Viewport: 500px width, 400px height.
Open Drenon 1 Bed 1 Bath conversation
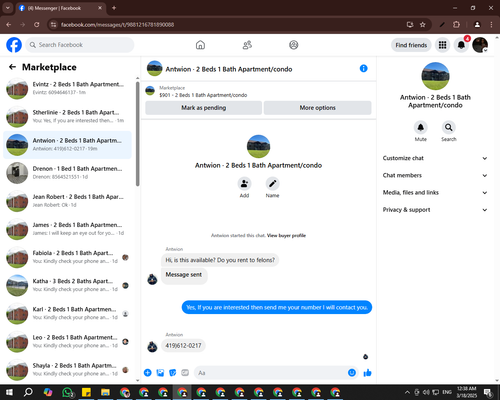pos(67,173)
